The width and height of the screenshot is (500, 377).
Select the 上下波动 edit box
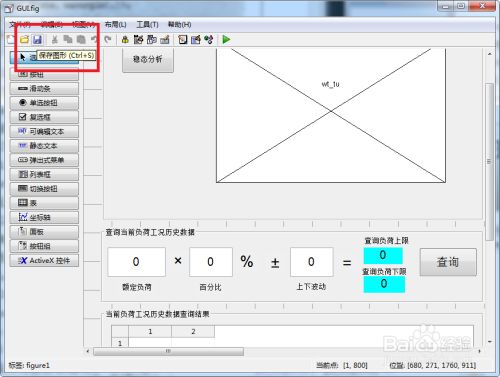pyautogui.click(x=311, y=262)
